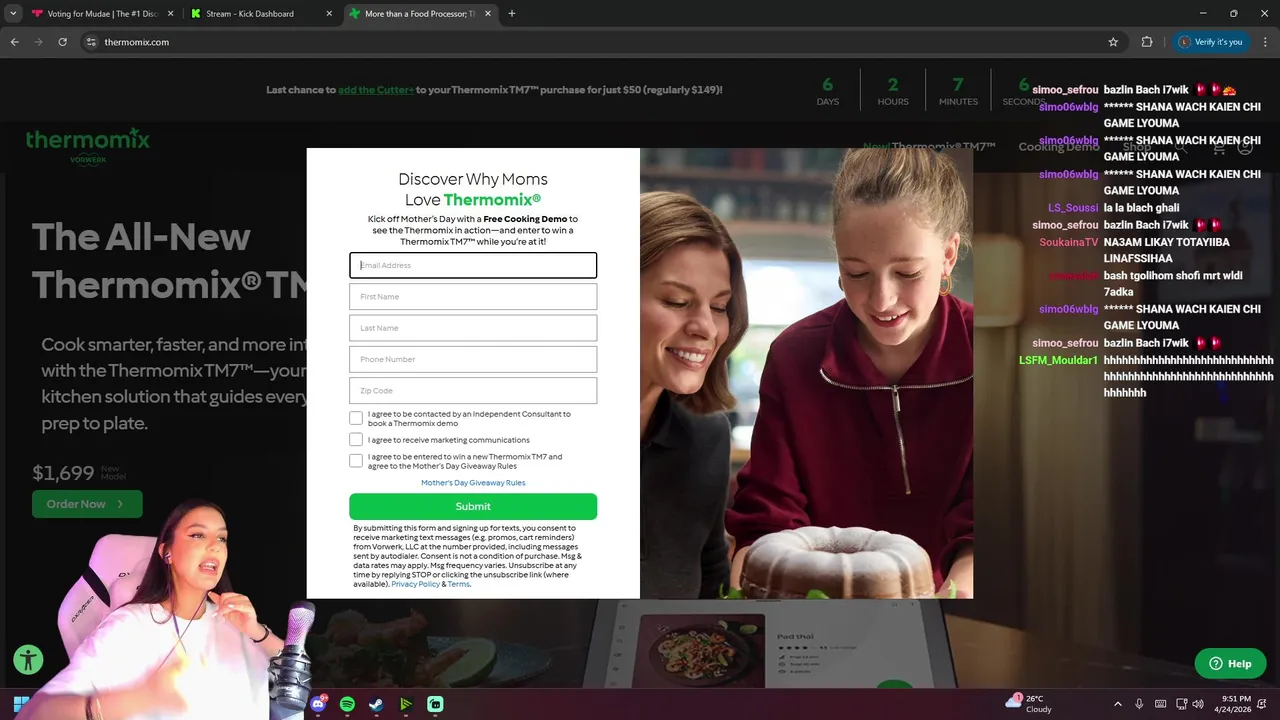Close the Kick Dashboard tab
This screenshot has width=1280, height=720.
(329, 14)
